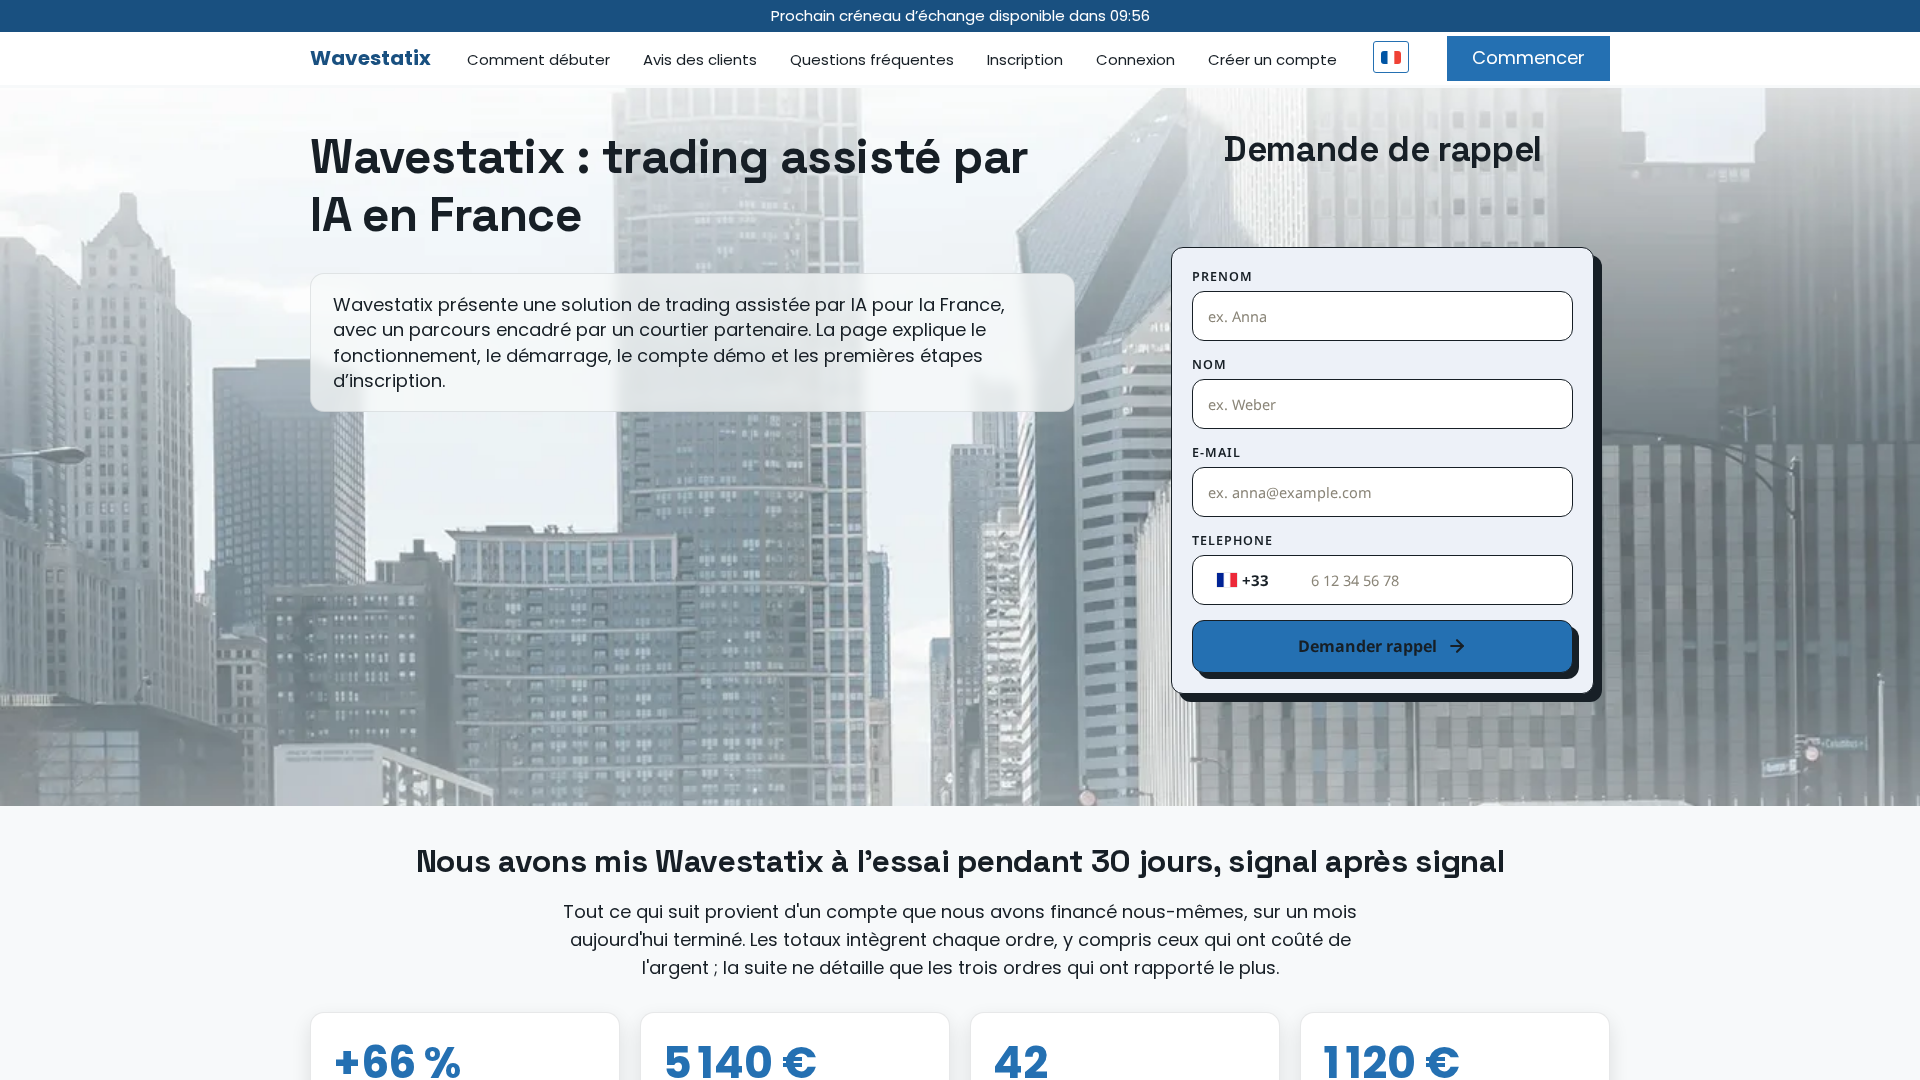Viewport: 1920px width, 1080px height.
Task: Click Créer un compte link
Action: point(1272,60)
